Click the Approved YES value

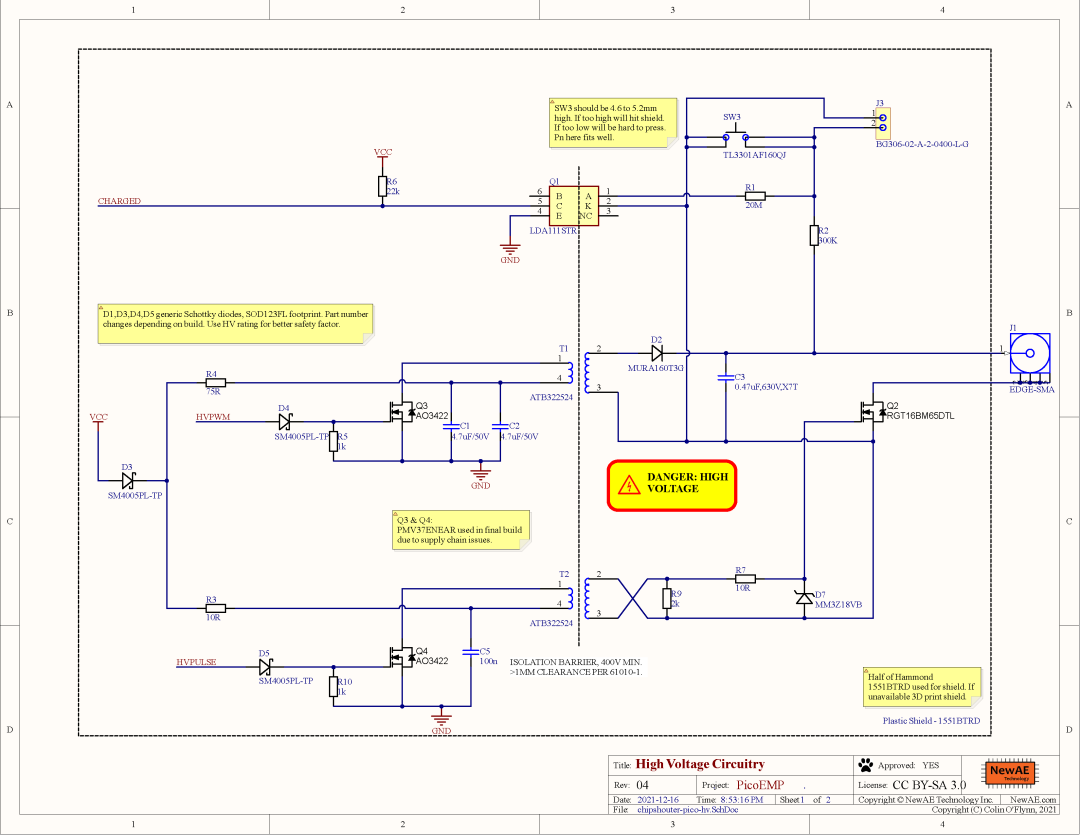pos(931,765)
